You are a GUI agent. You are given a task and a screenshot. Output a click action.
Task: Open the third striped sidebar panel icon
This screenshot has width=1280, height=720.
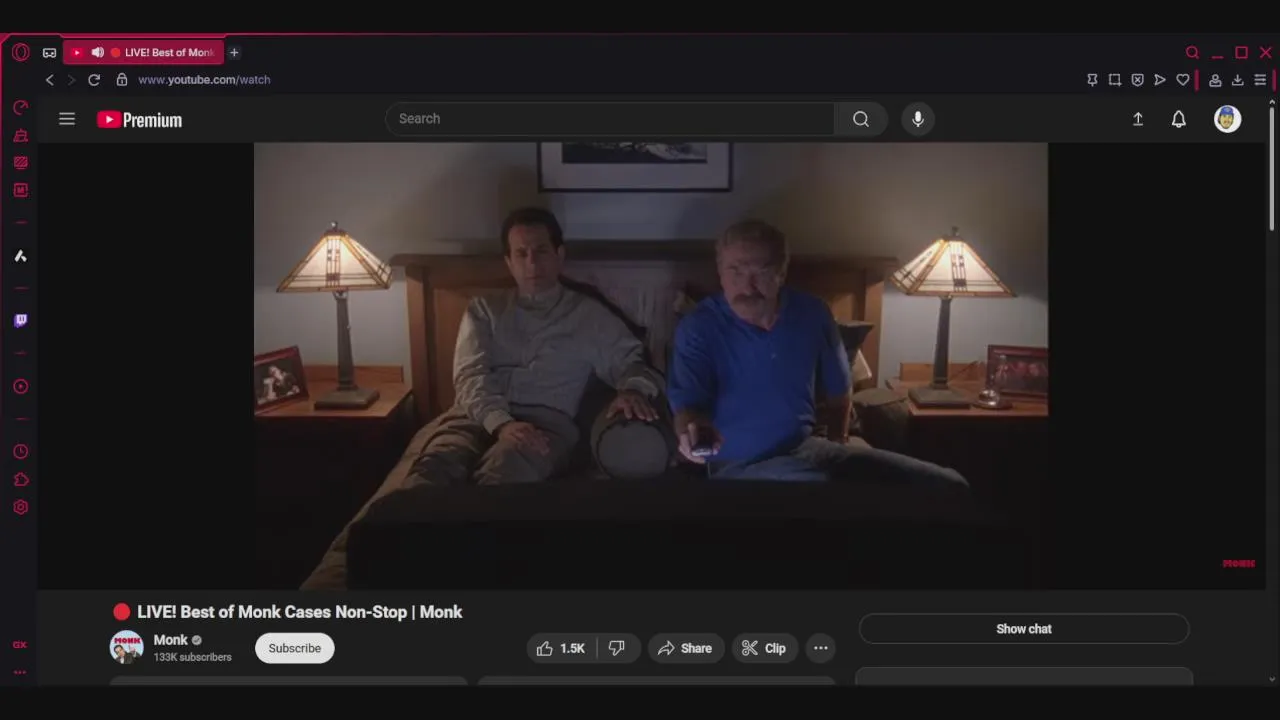click(20, 162)
